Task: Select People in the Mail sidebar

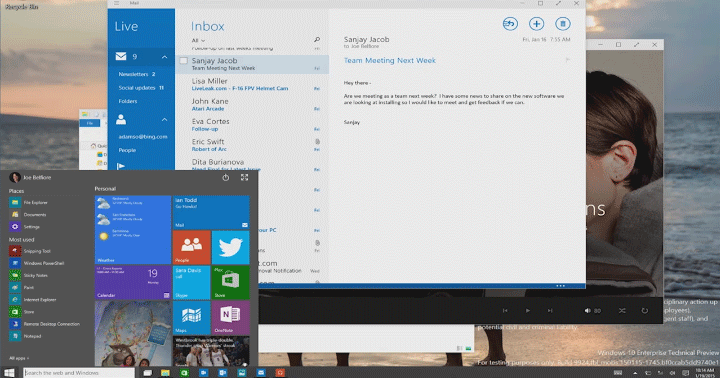Action: click(127, 150)
